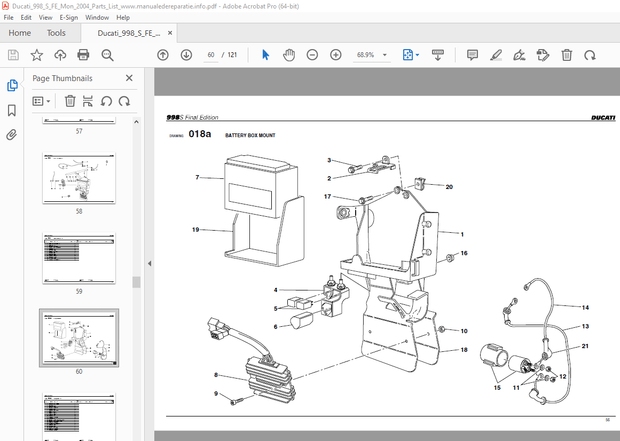Open the Window menu
The height and width of the screenshot is (441, 620).
pyautogui.click(x=97, y=17)
